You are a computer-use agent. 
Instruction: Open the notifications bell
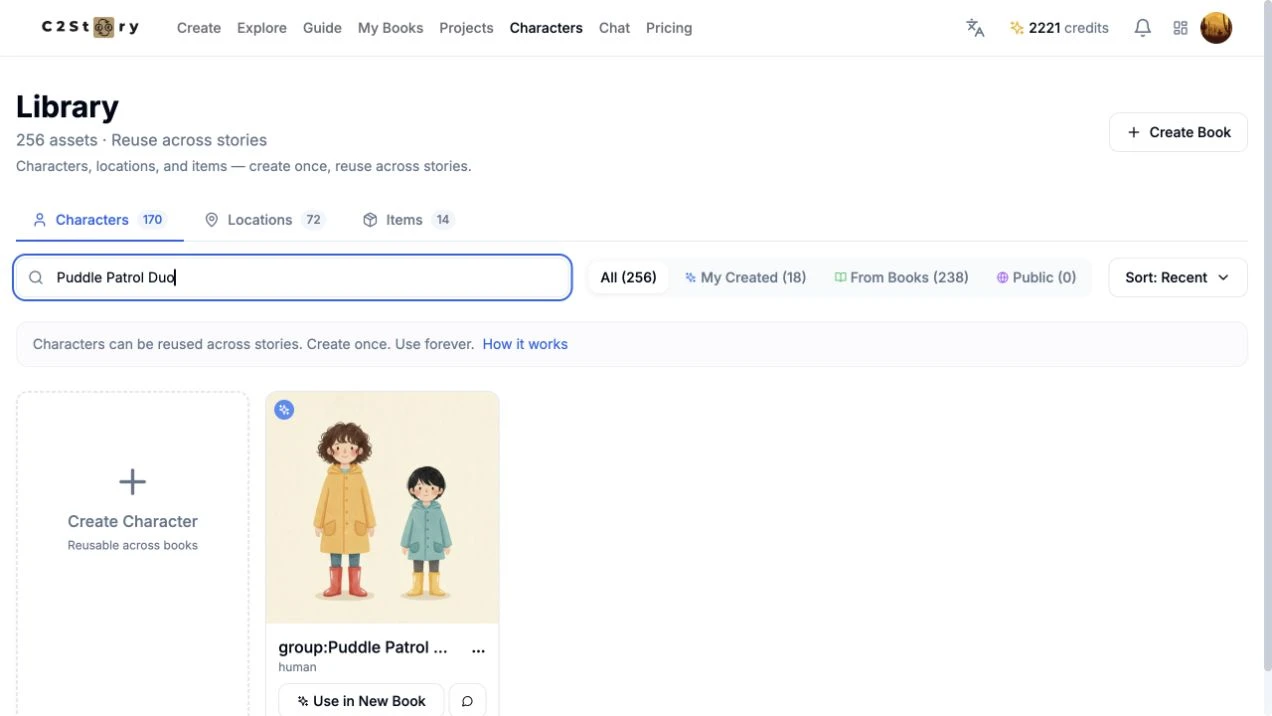point(1142,28)
